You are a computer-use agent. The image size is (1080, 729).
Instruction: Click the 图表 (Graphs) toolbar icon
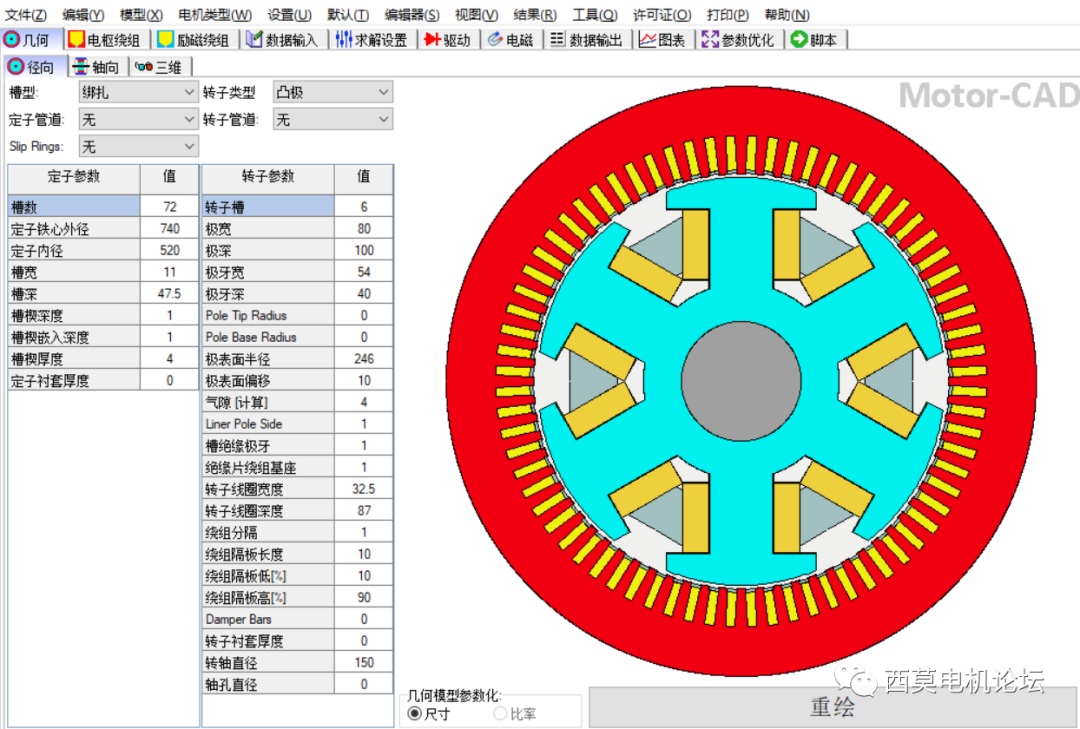point(662,40)
